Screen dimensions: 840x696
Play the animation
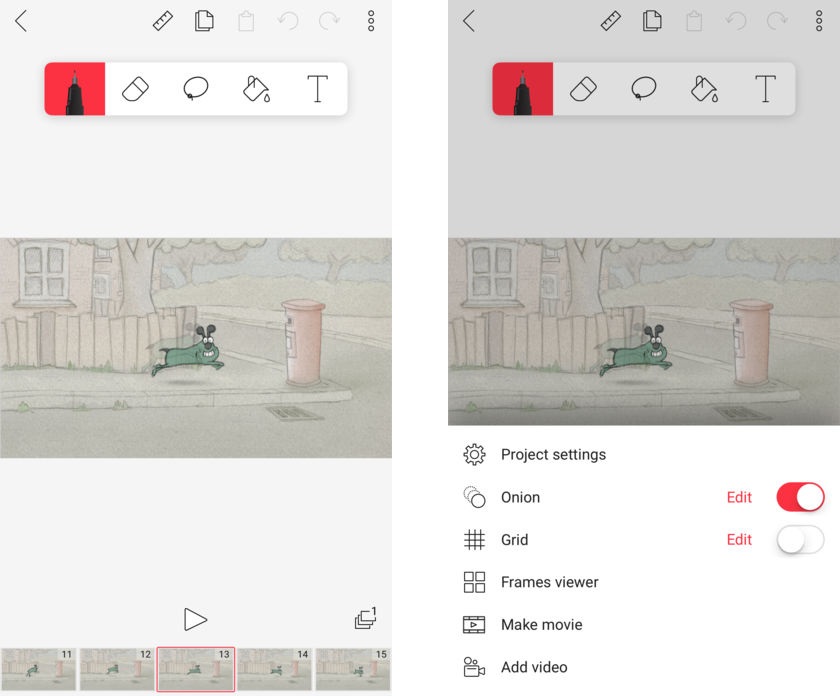pyautogui.click(x=195, y=619)
